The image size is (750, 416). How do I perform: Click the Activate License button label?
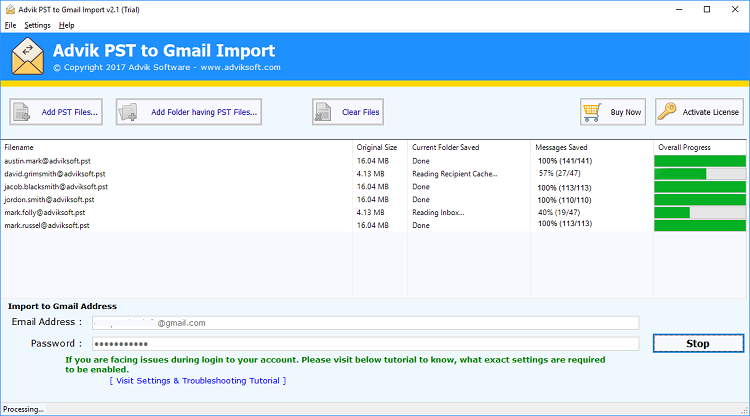tap(710, 112)
